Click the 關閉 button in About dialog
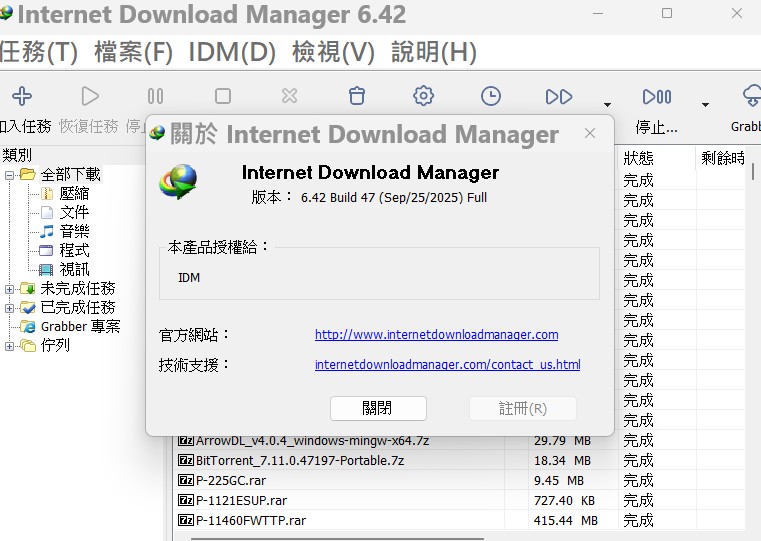The image size is (761, 541). (378, 408)
